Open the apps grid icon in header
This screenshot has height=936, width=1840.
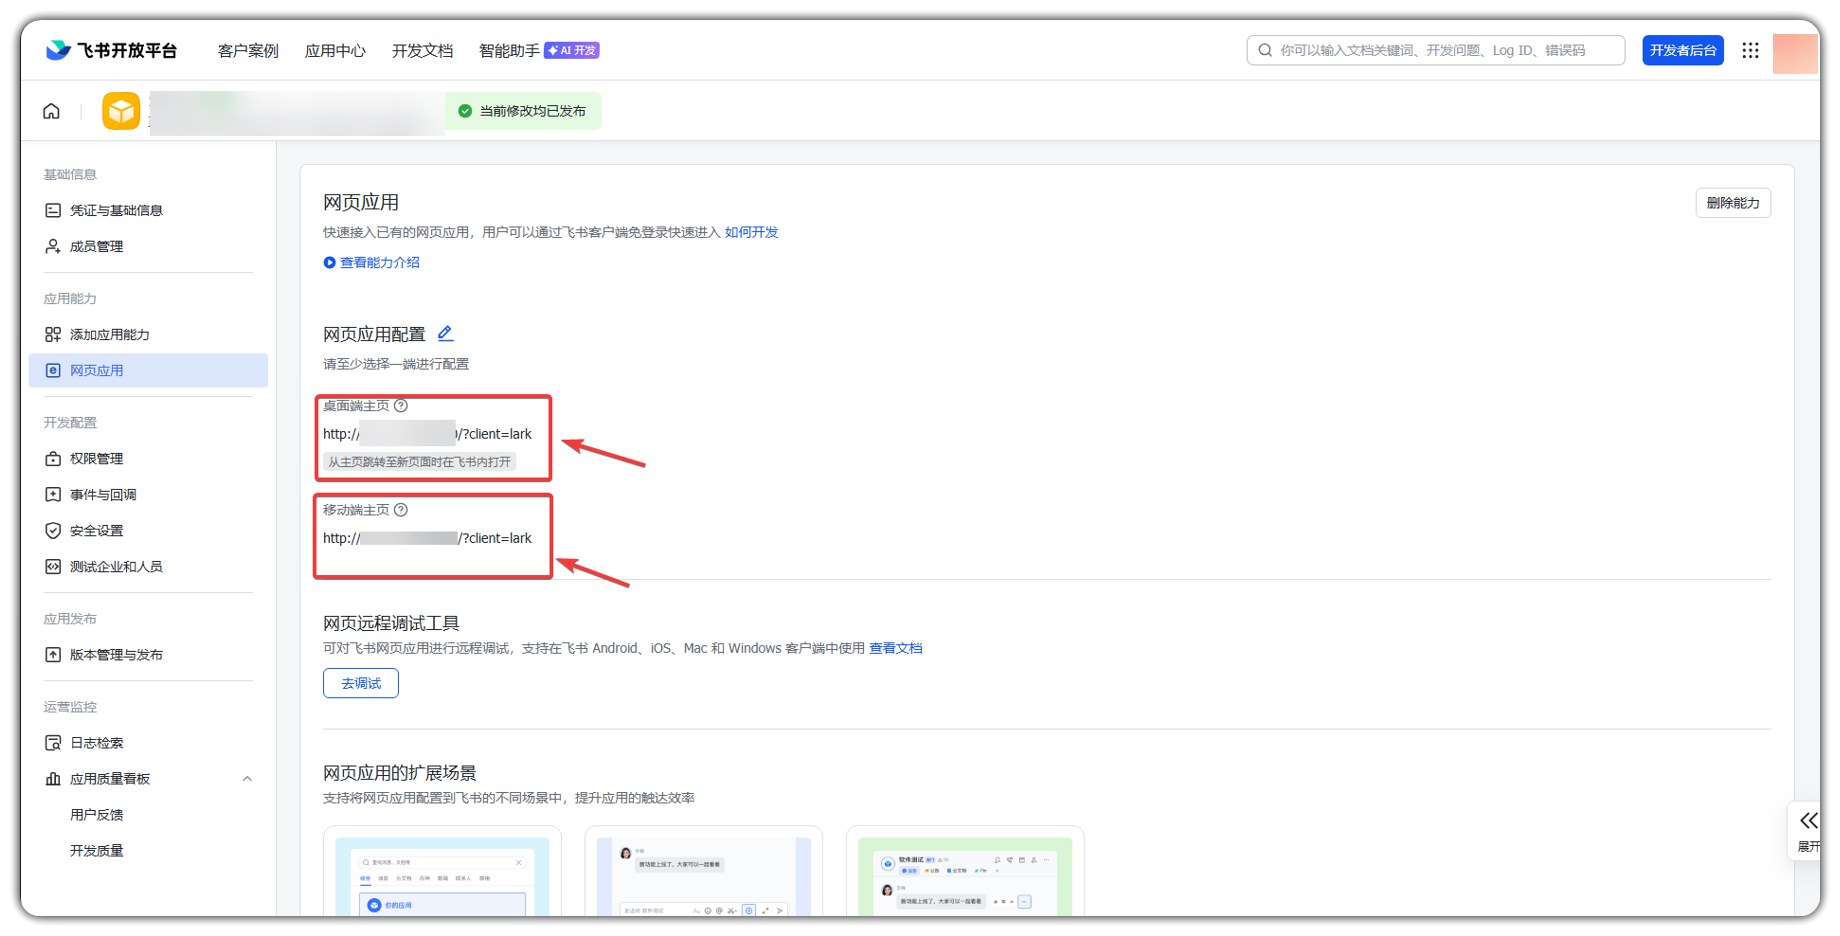click(1750, 50)
